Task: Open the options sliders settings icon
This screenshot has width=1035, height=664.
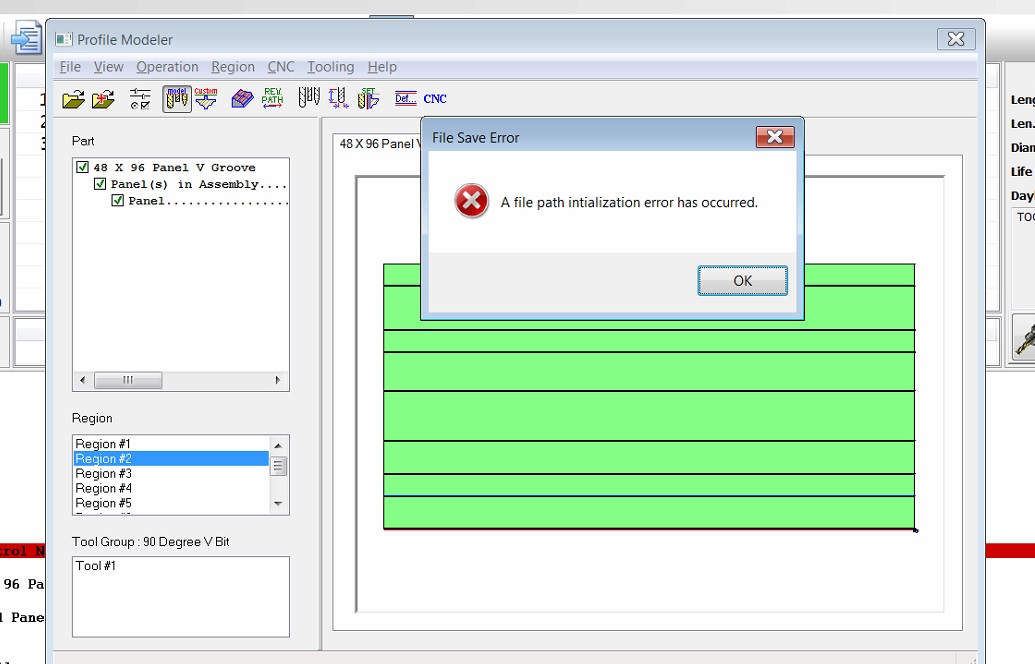Action: pos(140,99)
